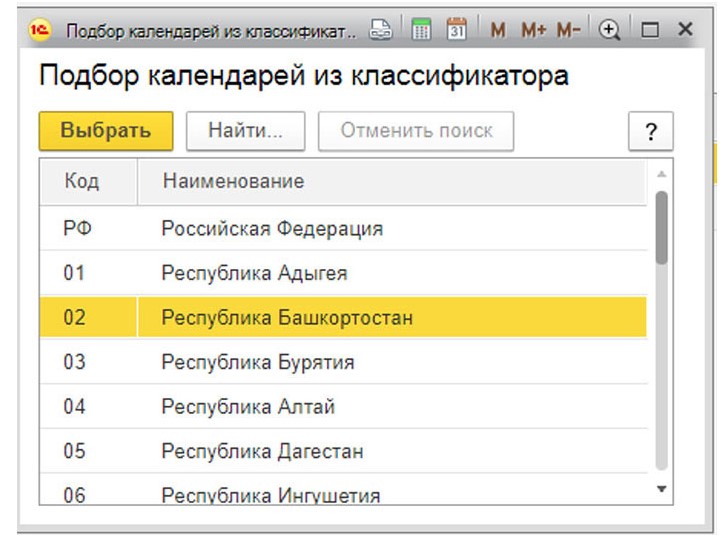The height and width of the screenshot is (542, 726).
Task: Open the calendar icon in title bar
Action: pyautogui.click(x=457, y=30)
